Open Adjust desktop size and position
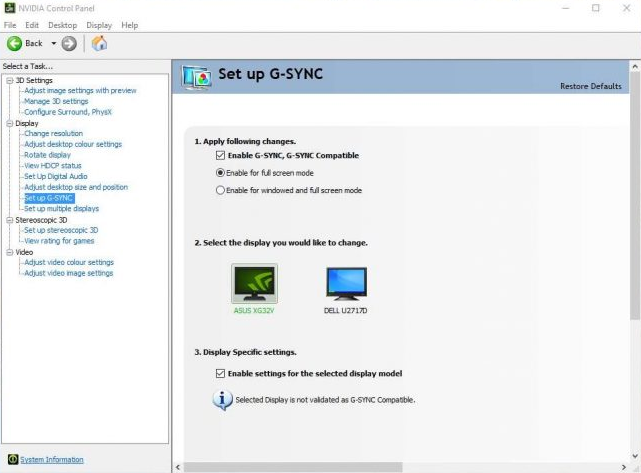The height and width of the screenshot is (473, 641). pos(76,187)
